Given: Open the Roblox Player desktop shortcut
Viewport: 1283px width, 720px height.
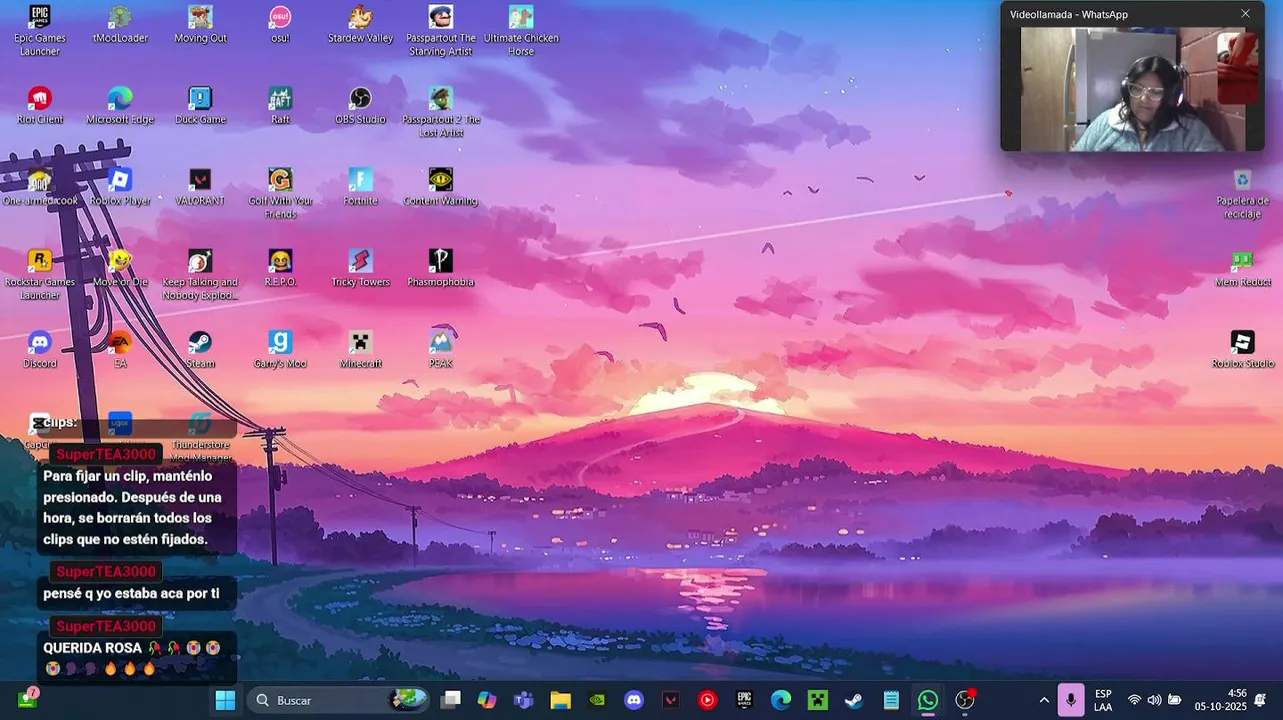Looking at the screenshot, I should [x=120, y=188].
